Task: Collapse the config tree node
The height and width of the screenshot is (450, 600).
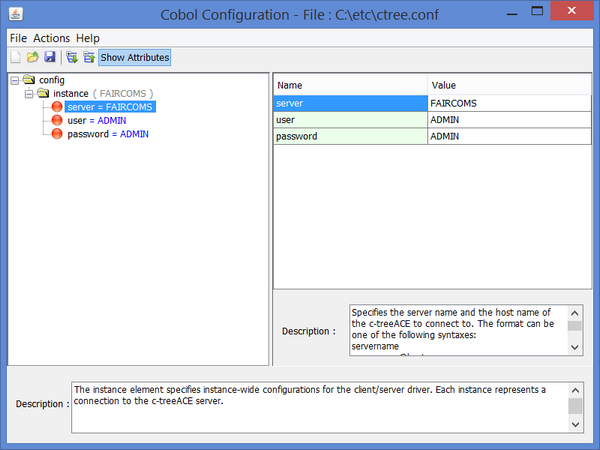Action: (x=15, y=80)
